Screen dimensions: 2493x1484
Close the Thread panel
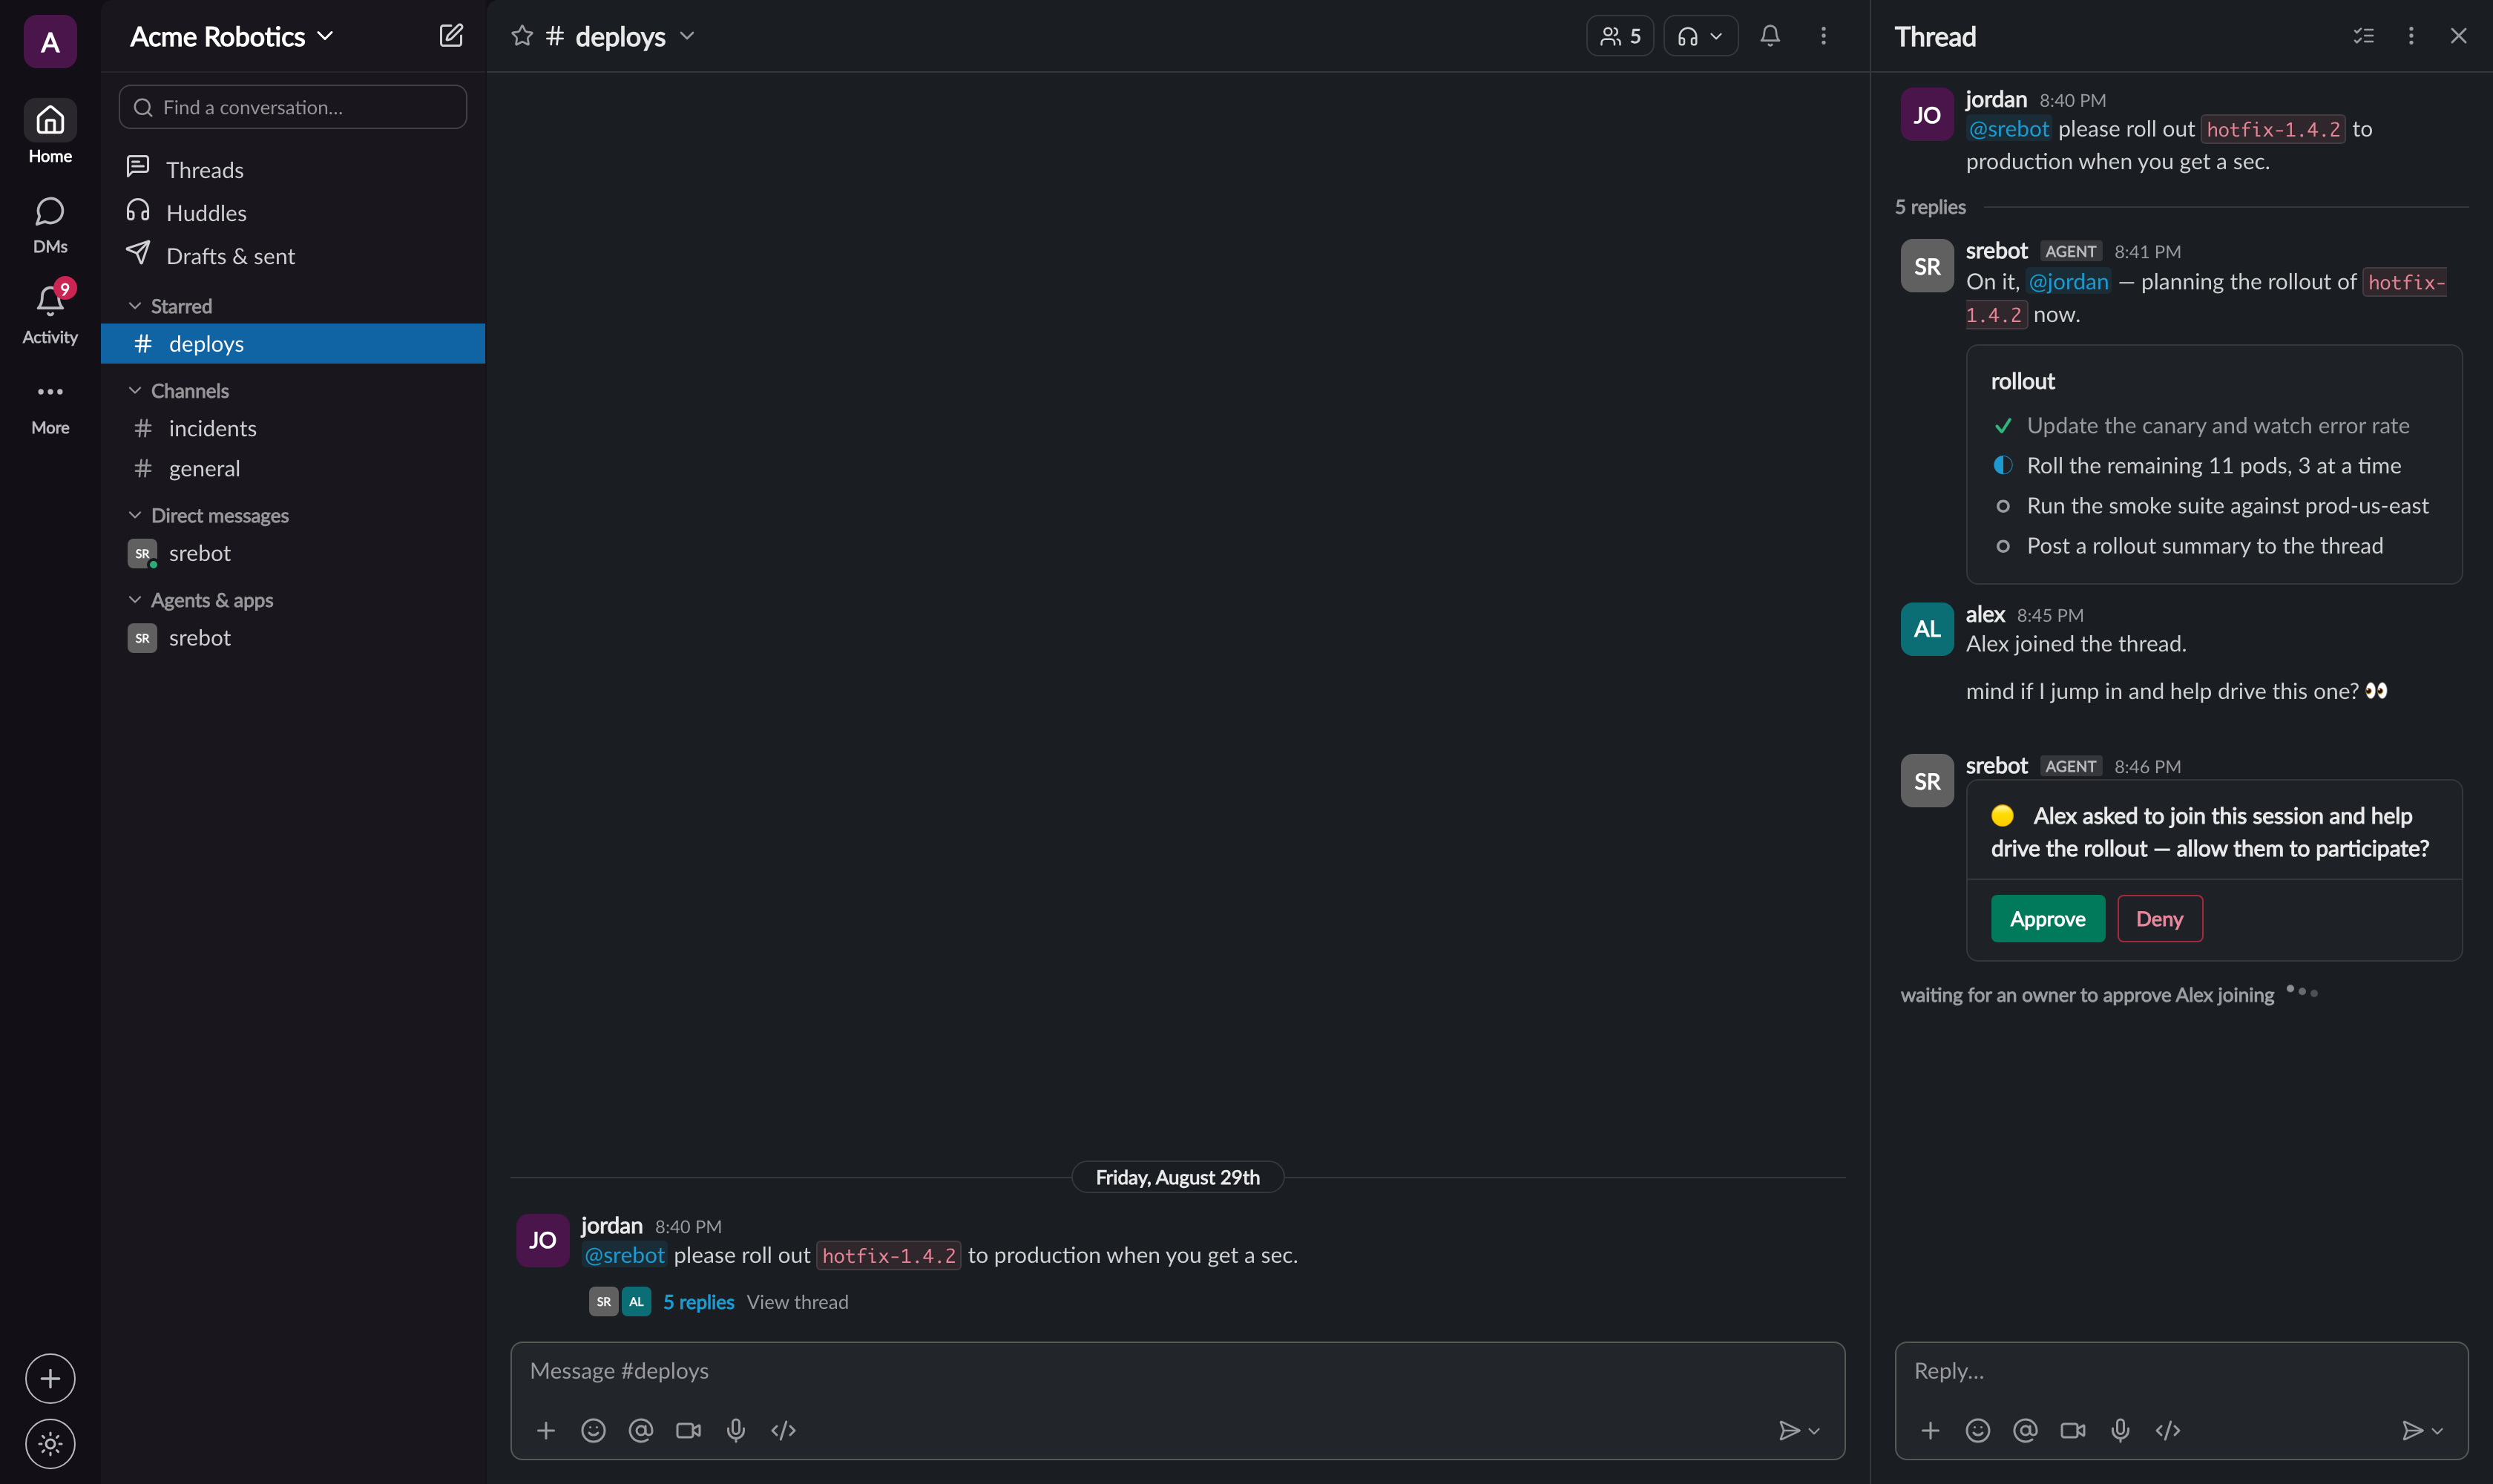tap(2458, 36)
